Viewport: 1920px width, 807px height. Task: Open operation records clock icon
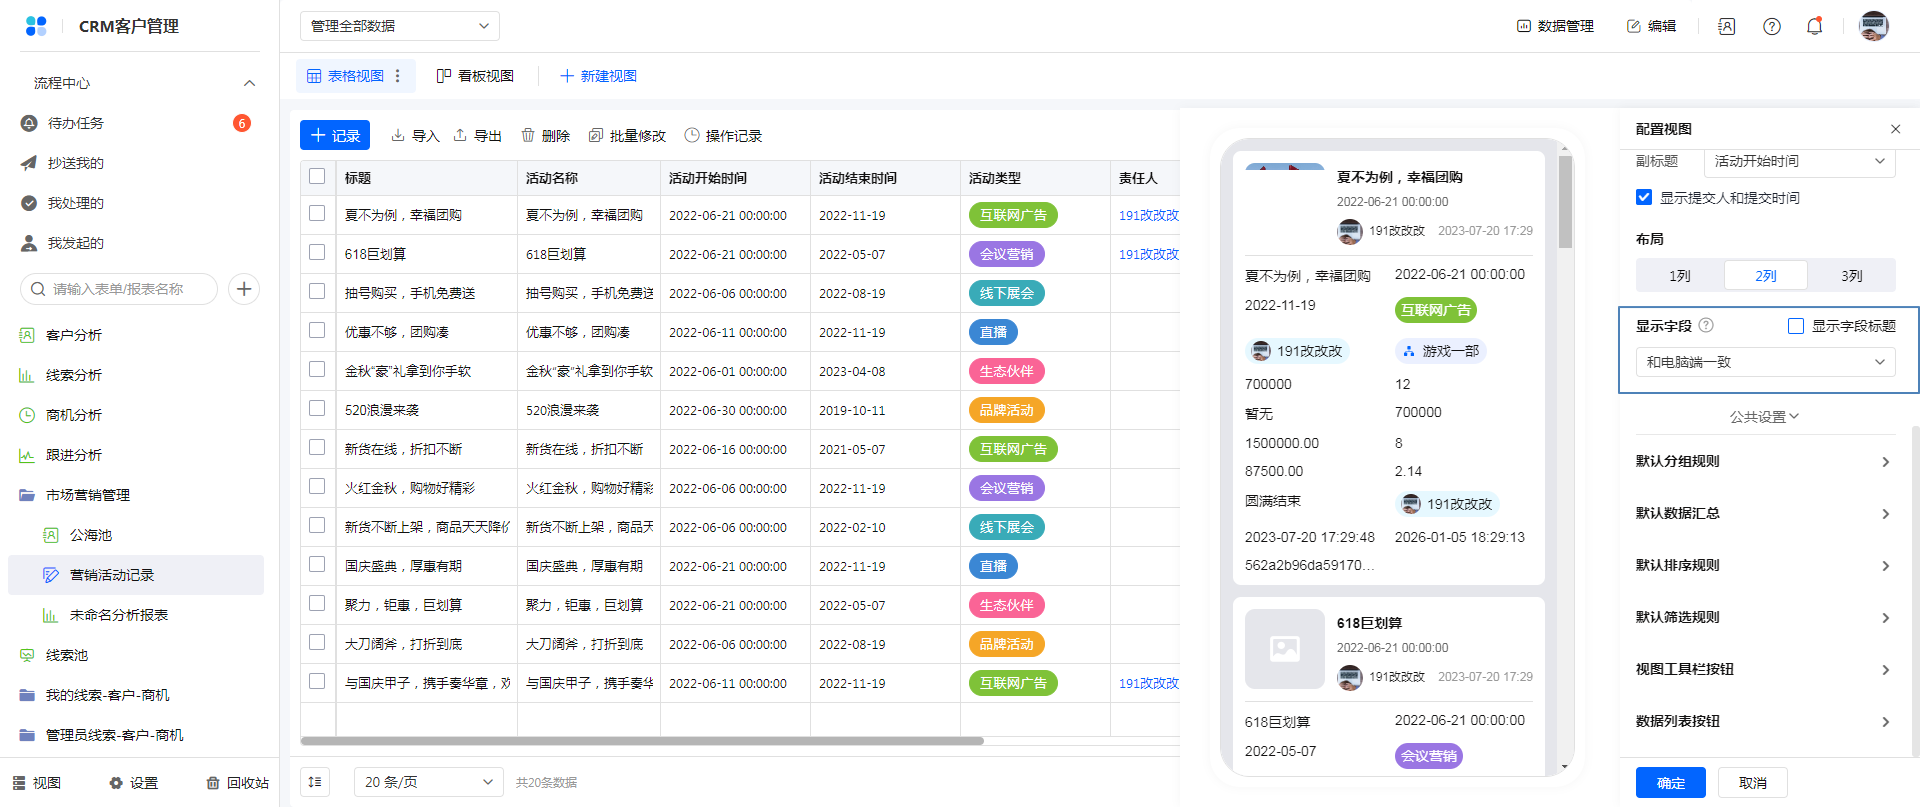click(x=692, y=135)
